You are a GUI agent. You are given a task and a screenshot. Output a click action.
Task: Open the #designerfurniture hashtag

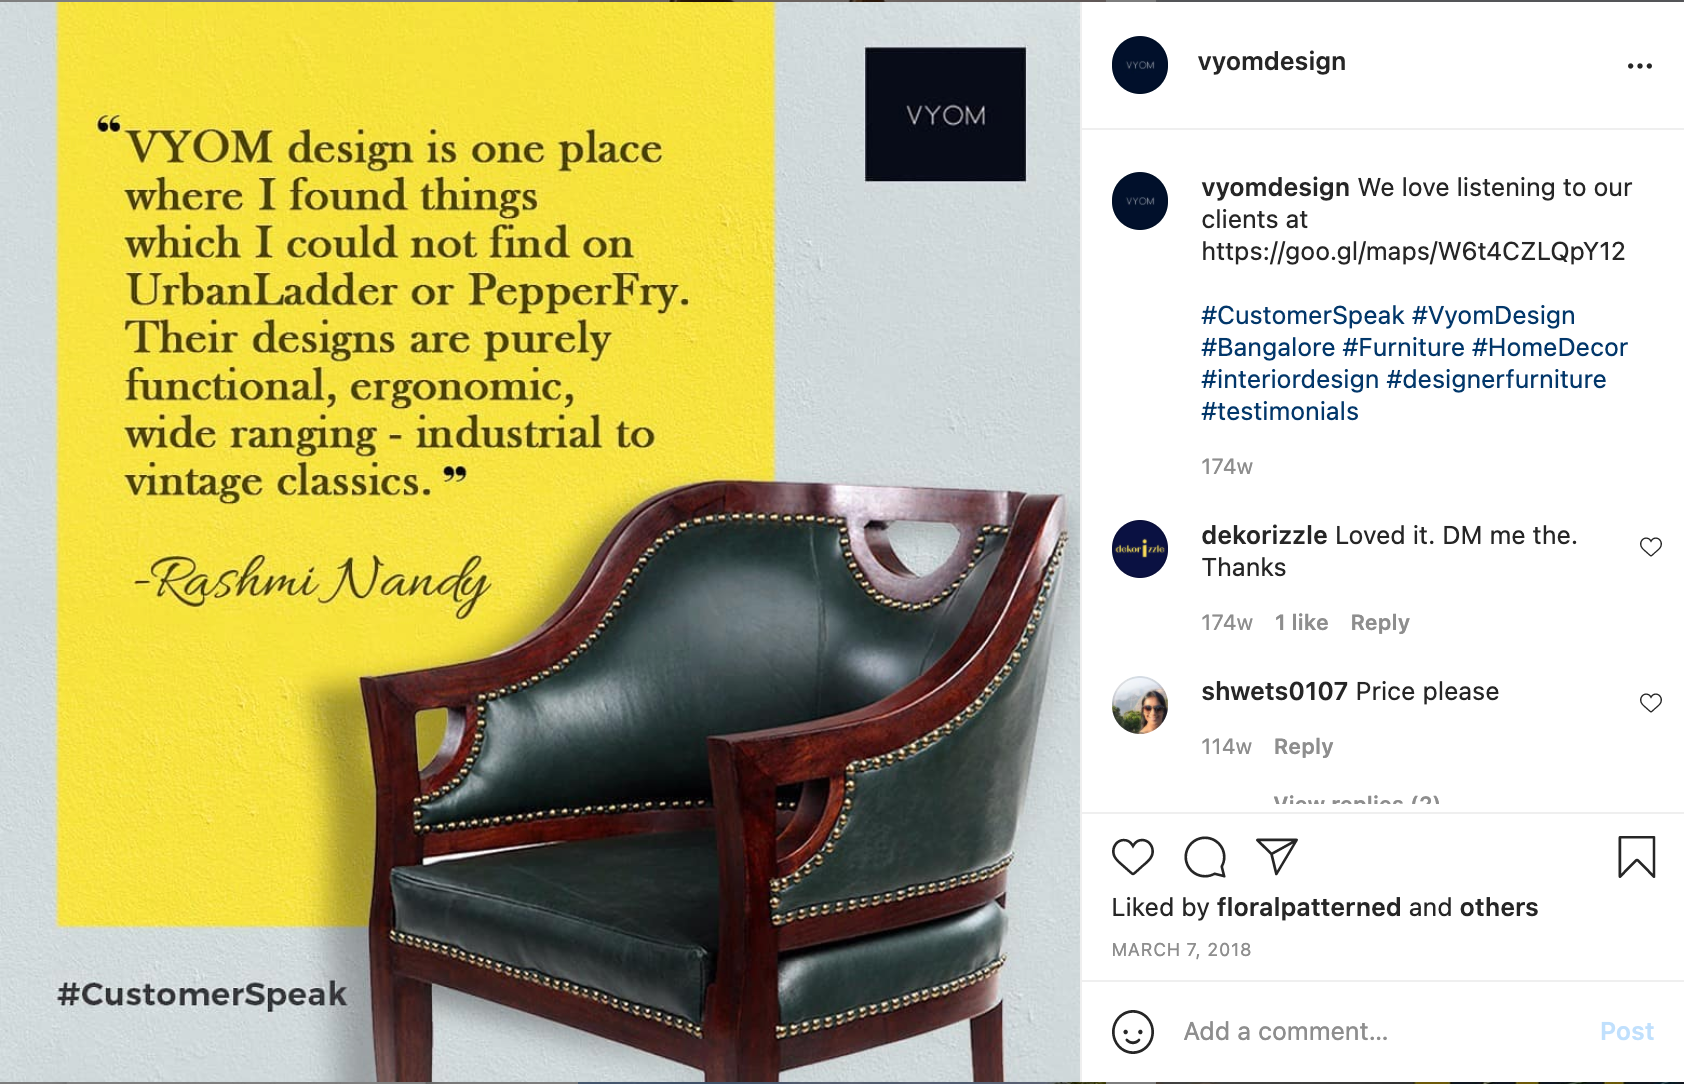[1496, 380]
